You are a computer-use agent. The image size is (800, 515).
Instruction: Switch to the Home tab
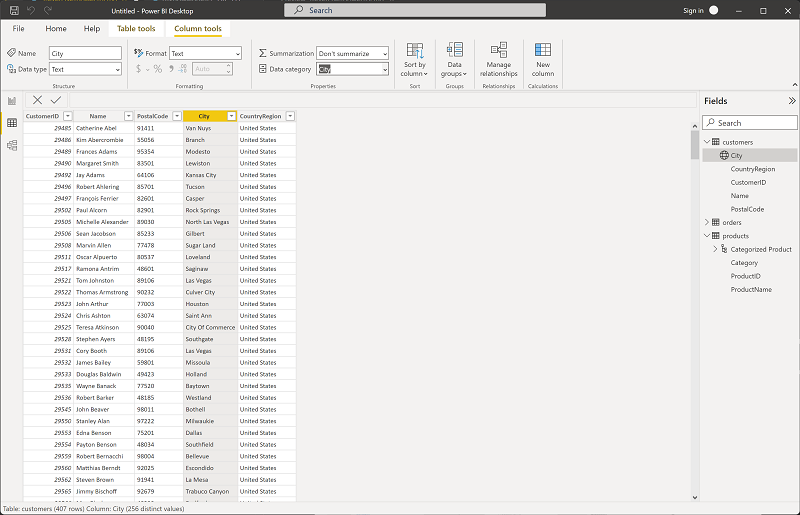(x=56, y=29)
